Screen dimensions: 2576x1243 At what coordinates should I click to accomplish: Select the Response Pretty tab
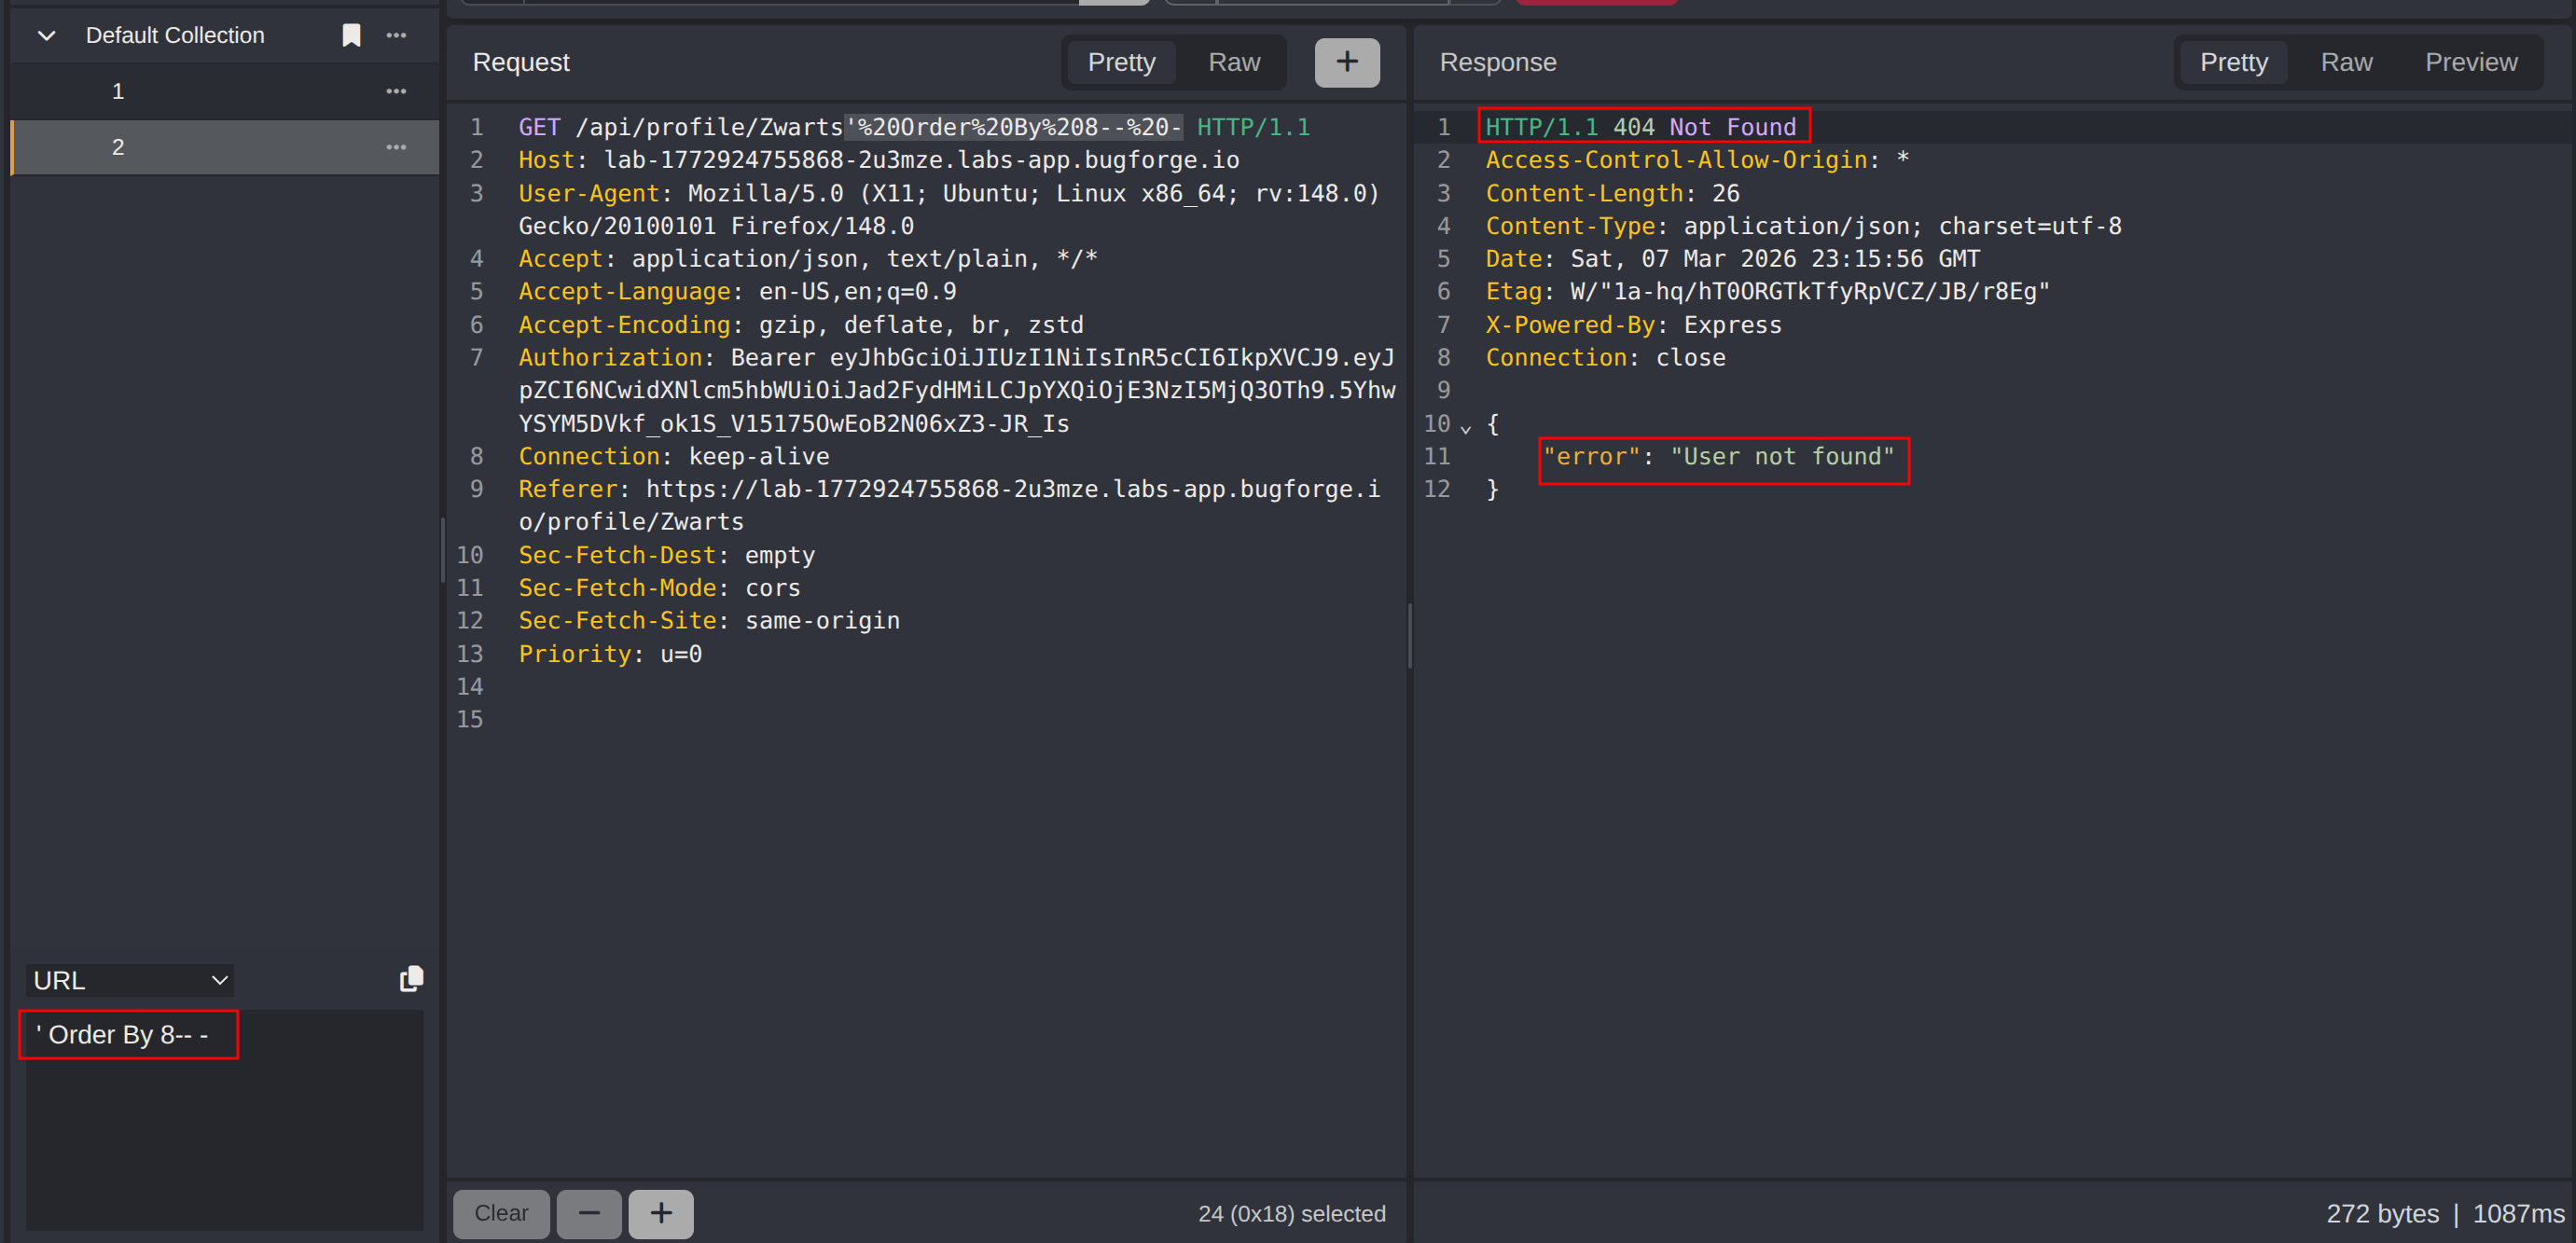tap(2233, 62)
